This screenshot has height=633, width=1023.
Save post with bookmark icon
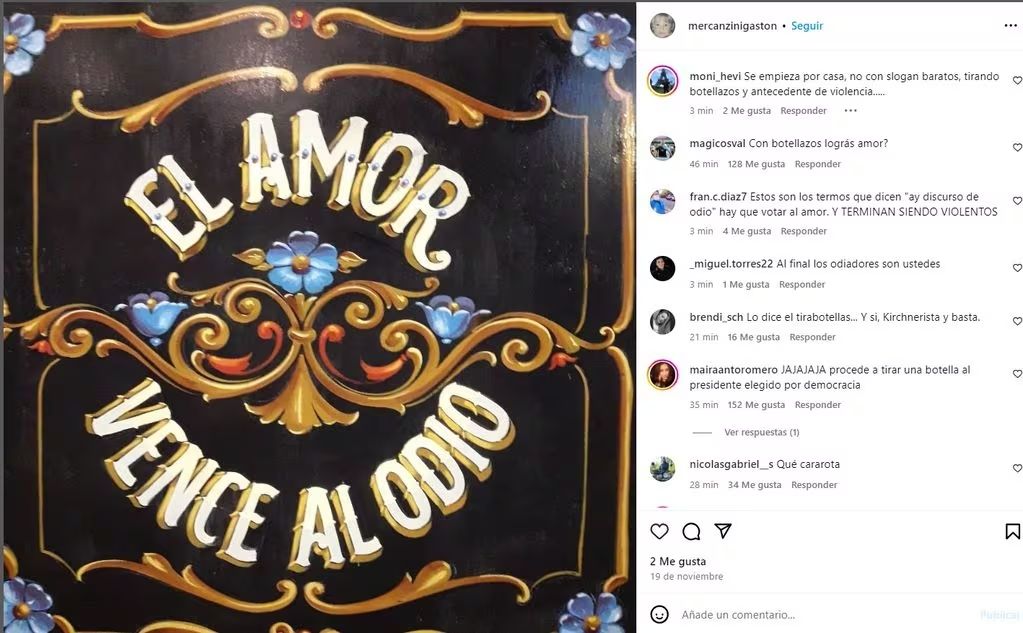click(x=1012, y=531)
